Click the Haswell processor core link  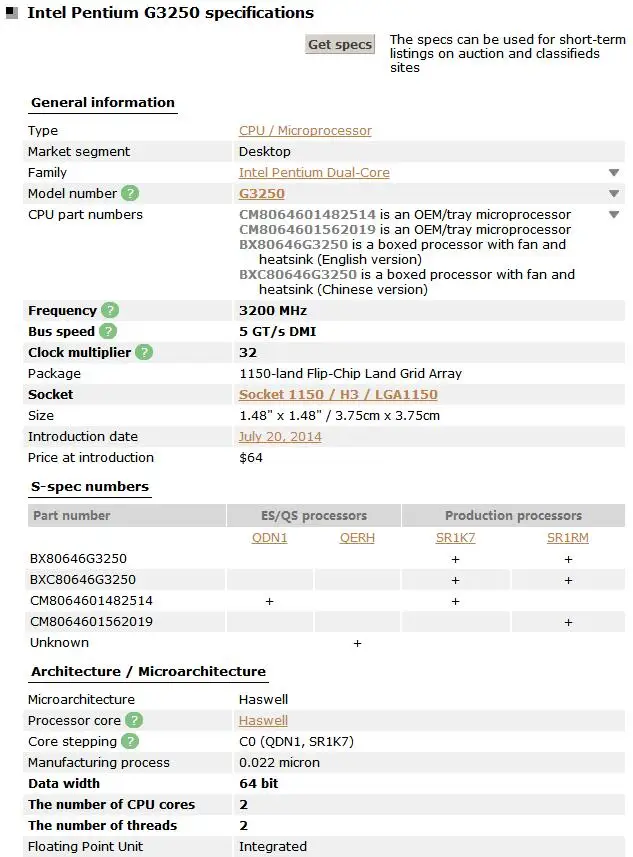coord(263,720)
